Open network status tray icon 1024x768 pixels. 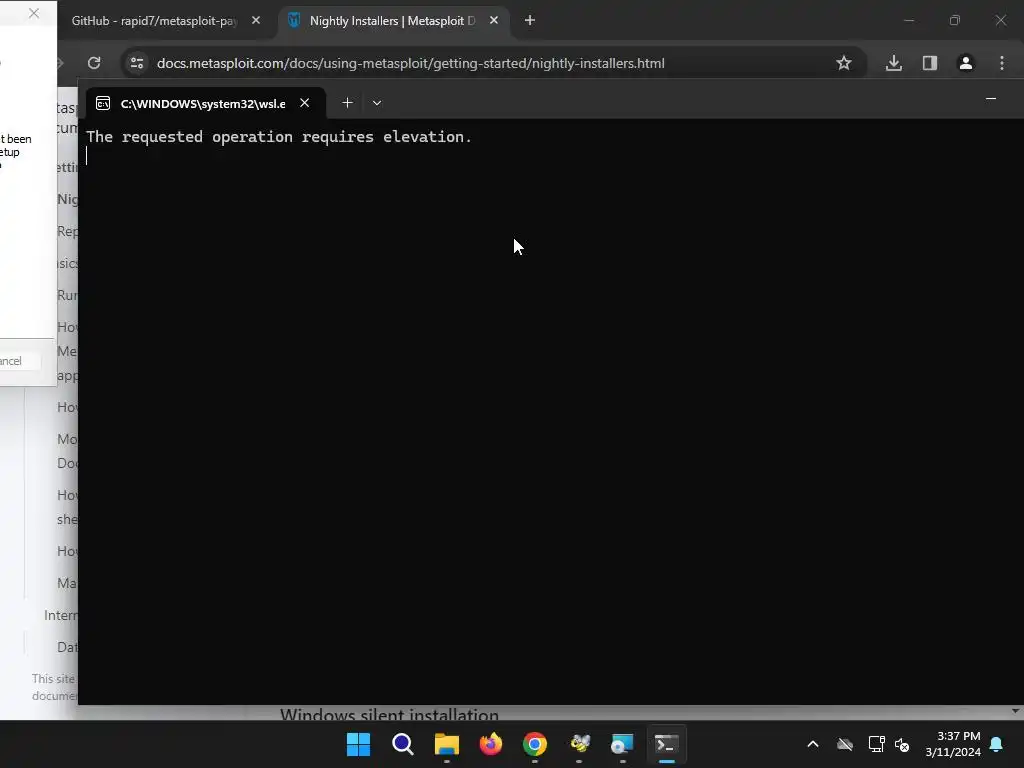pos(876,744)
